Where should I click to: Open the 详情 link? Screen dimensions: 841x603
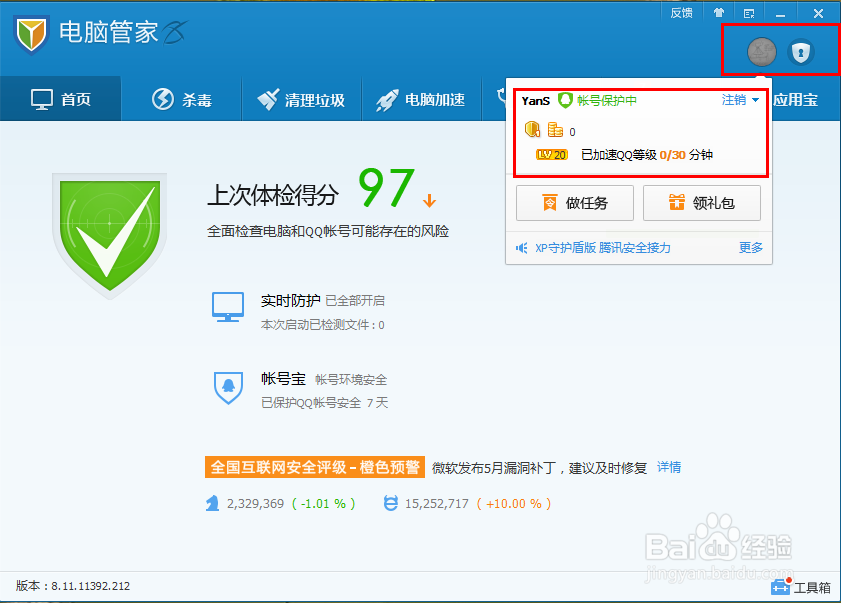click(x=669, y=467)
